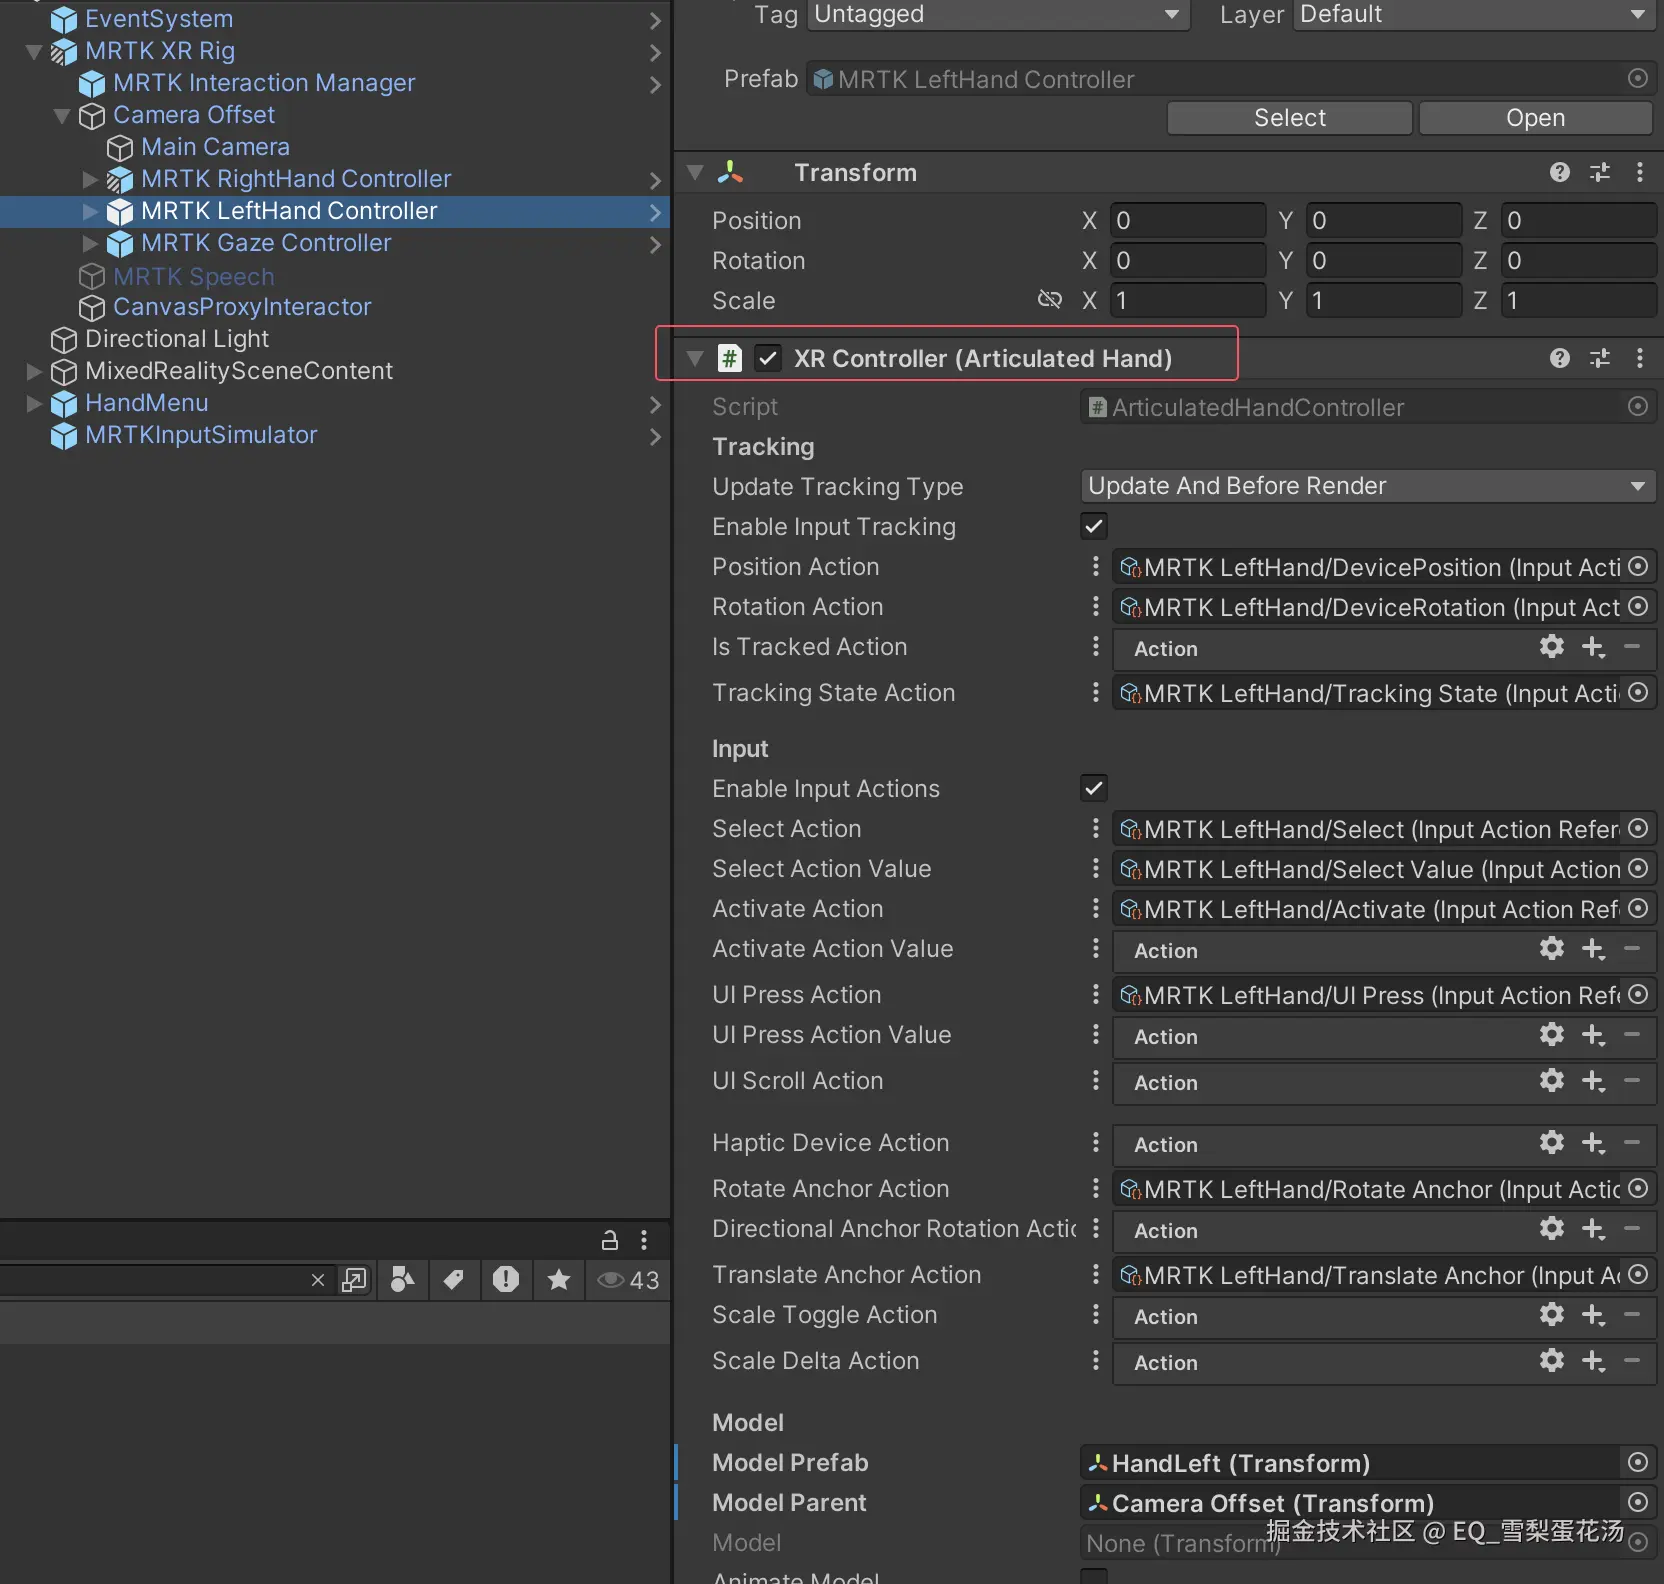Open gear settings for Is Tracked Action
1664x1584 pixels.
click(x=1552, y=647)
